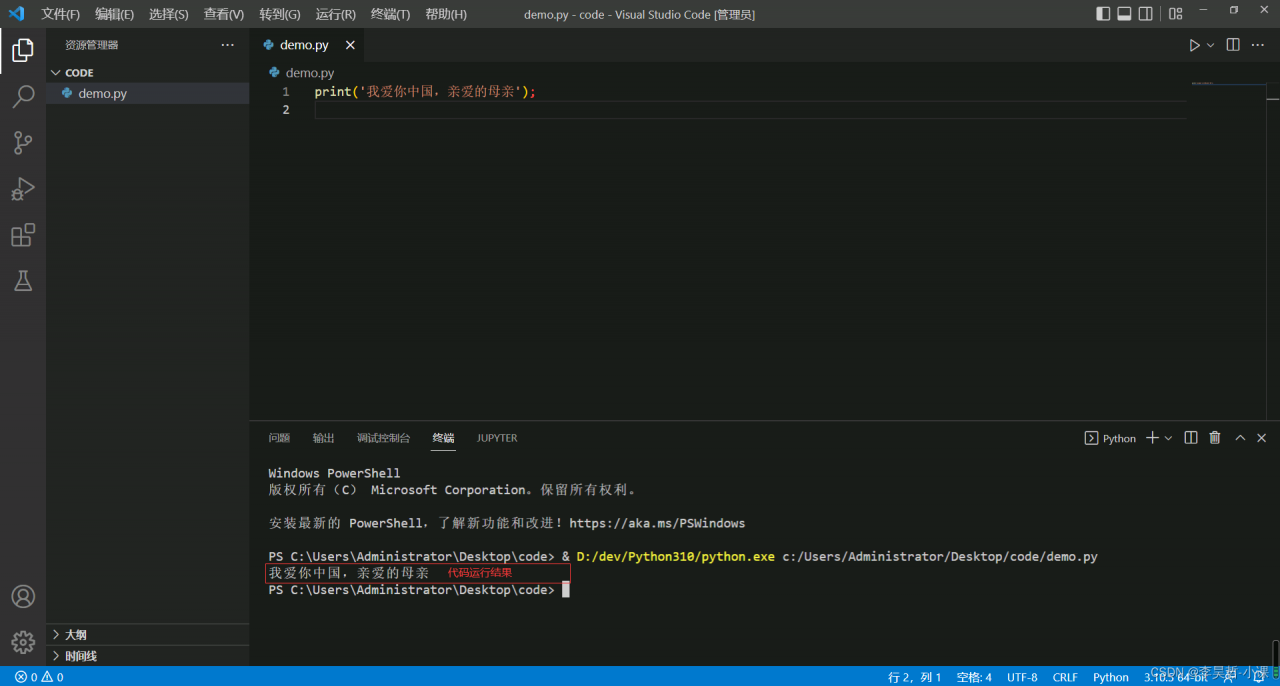Select language mode Python in status bar
Screen dimensions: 1280x686
pos(1110,677)
